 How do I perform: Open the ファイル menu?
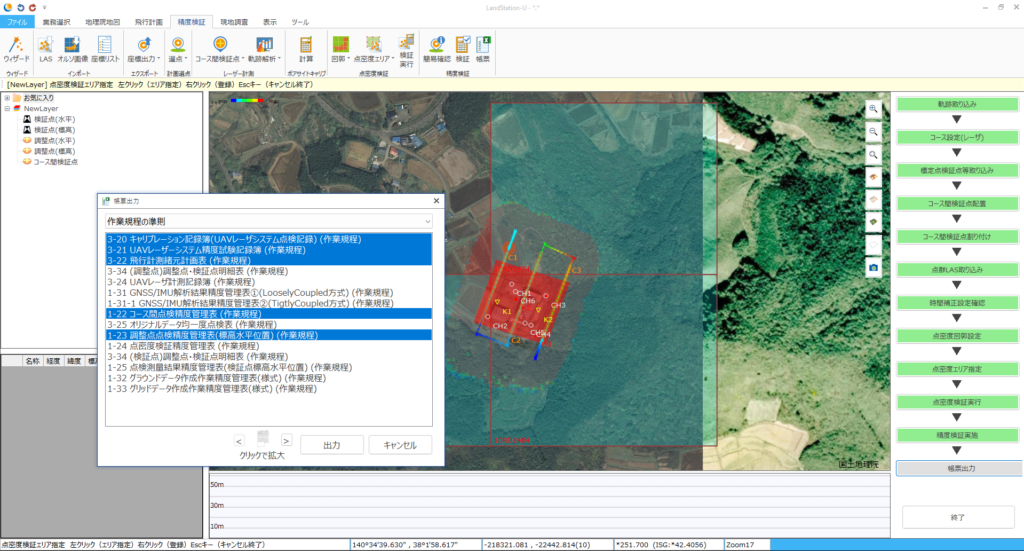tap(17, 21)
